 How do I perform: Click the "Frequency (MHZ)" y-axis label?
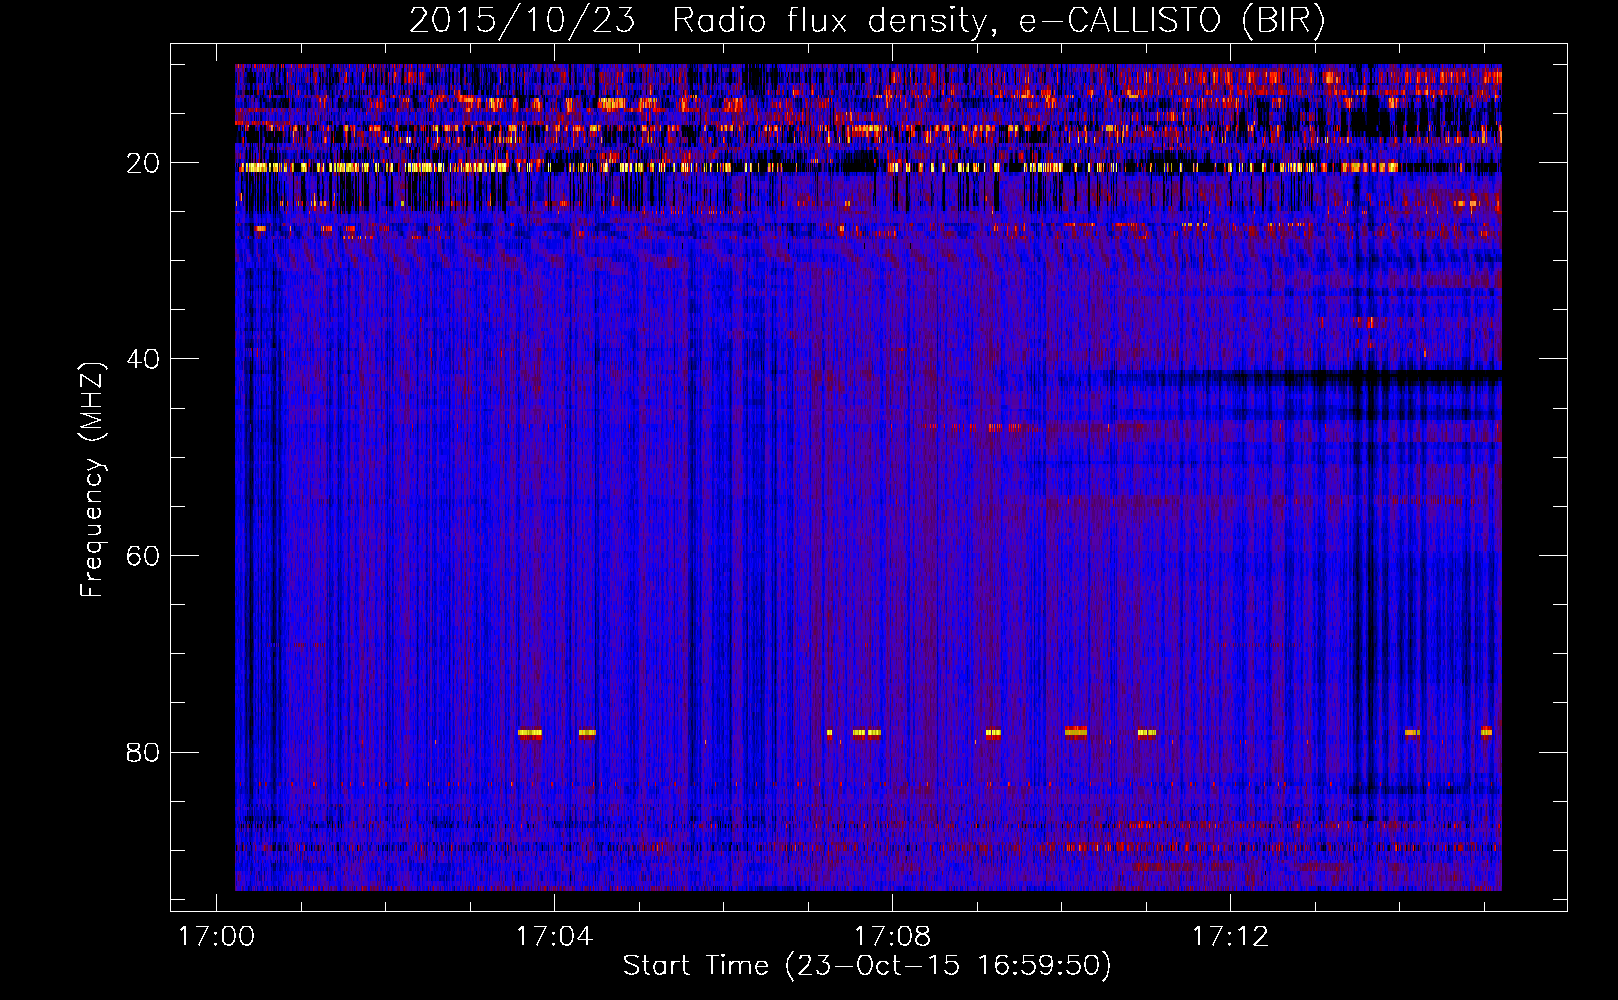pos(92,480)
